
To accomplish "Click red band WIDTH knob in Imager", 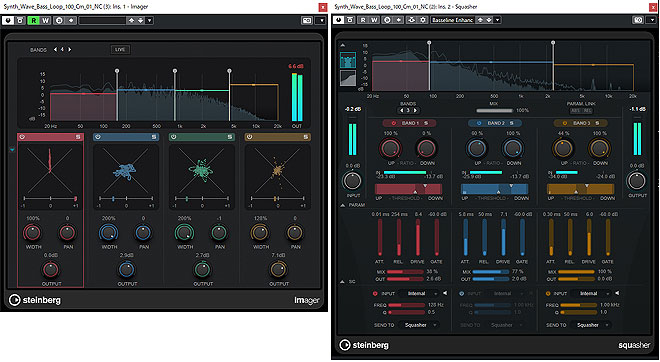I will (x=32, y=232).
